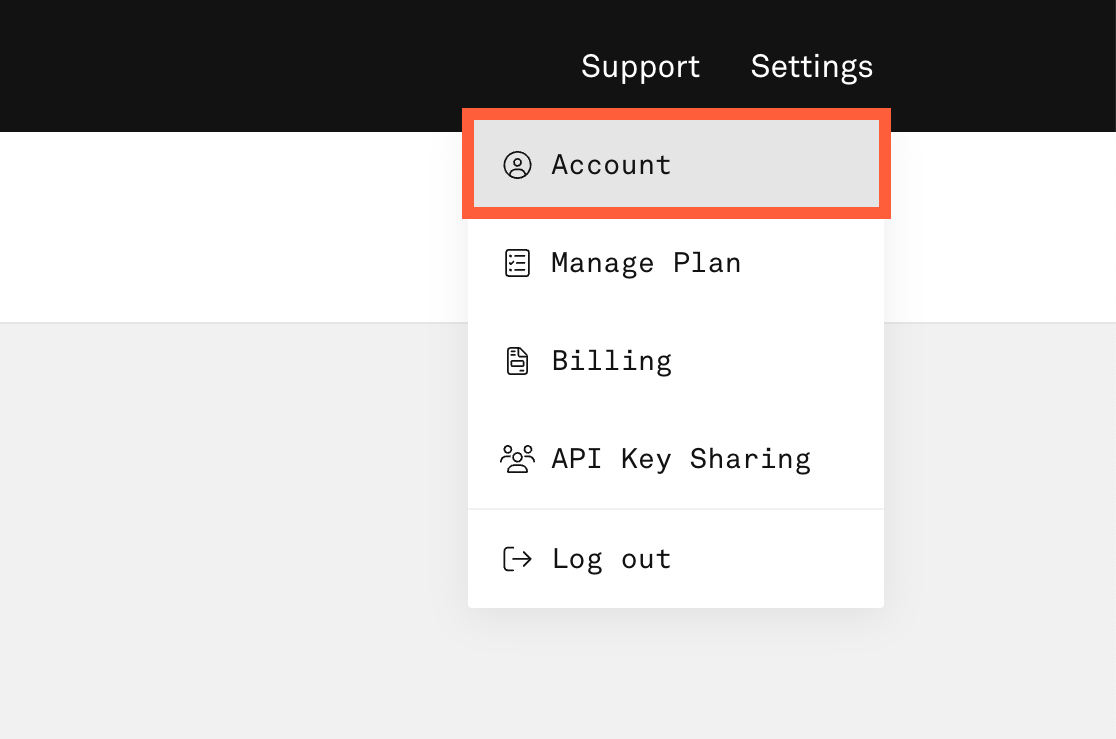Select Manage Plan from the dropdown
Screen dimensions: 1116x739
click(646, 263)
